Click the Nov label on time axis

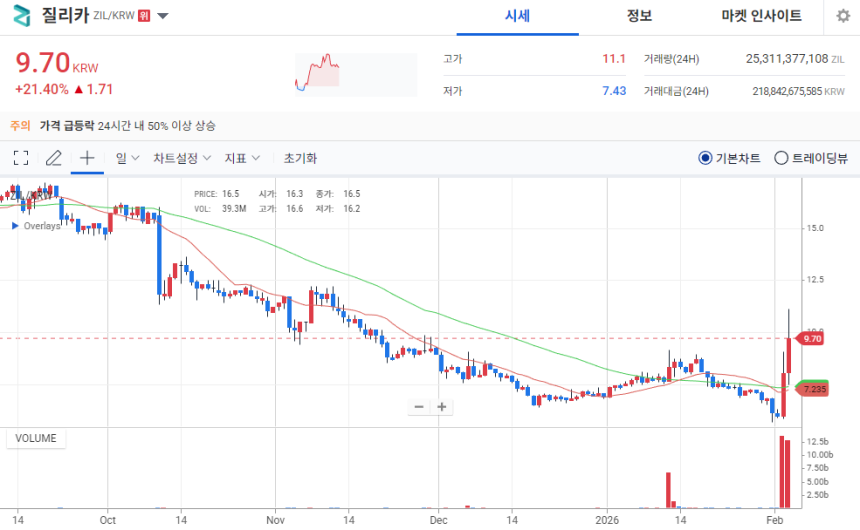(275, 520)
